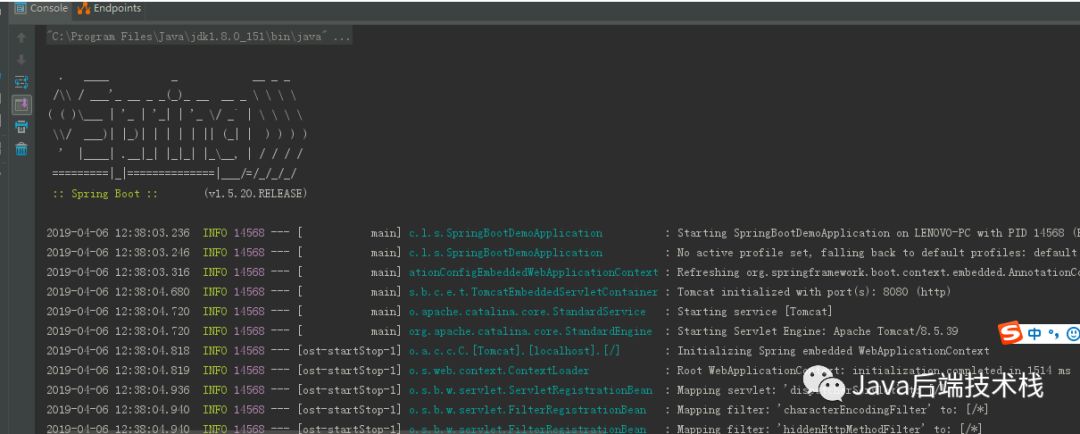Click 'org.apache.catalina.core.StandardEngine' logger name

tap(530, 331)
